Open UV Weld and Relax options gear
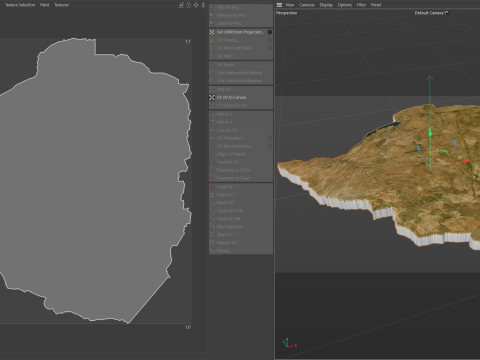Screen dimensions: 480x360 pyautogui.click(x=270, y=48)
